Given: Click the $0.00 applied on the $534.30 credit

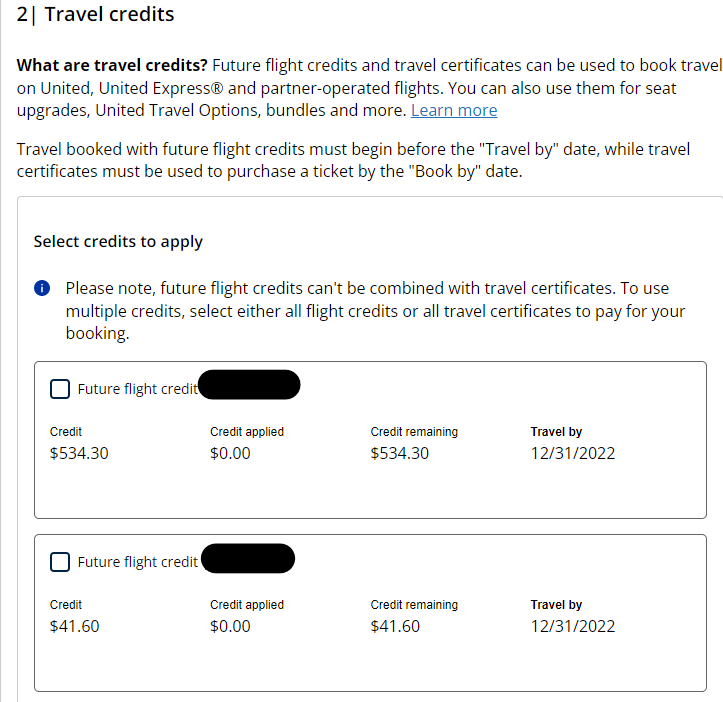Looking at the screenshot, I should click(230, 453).
